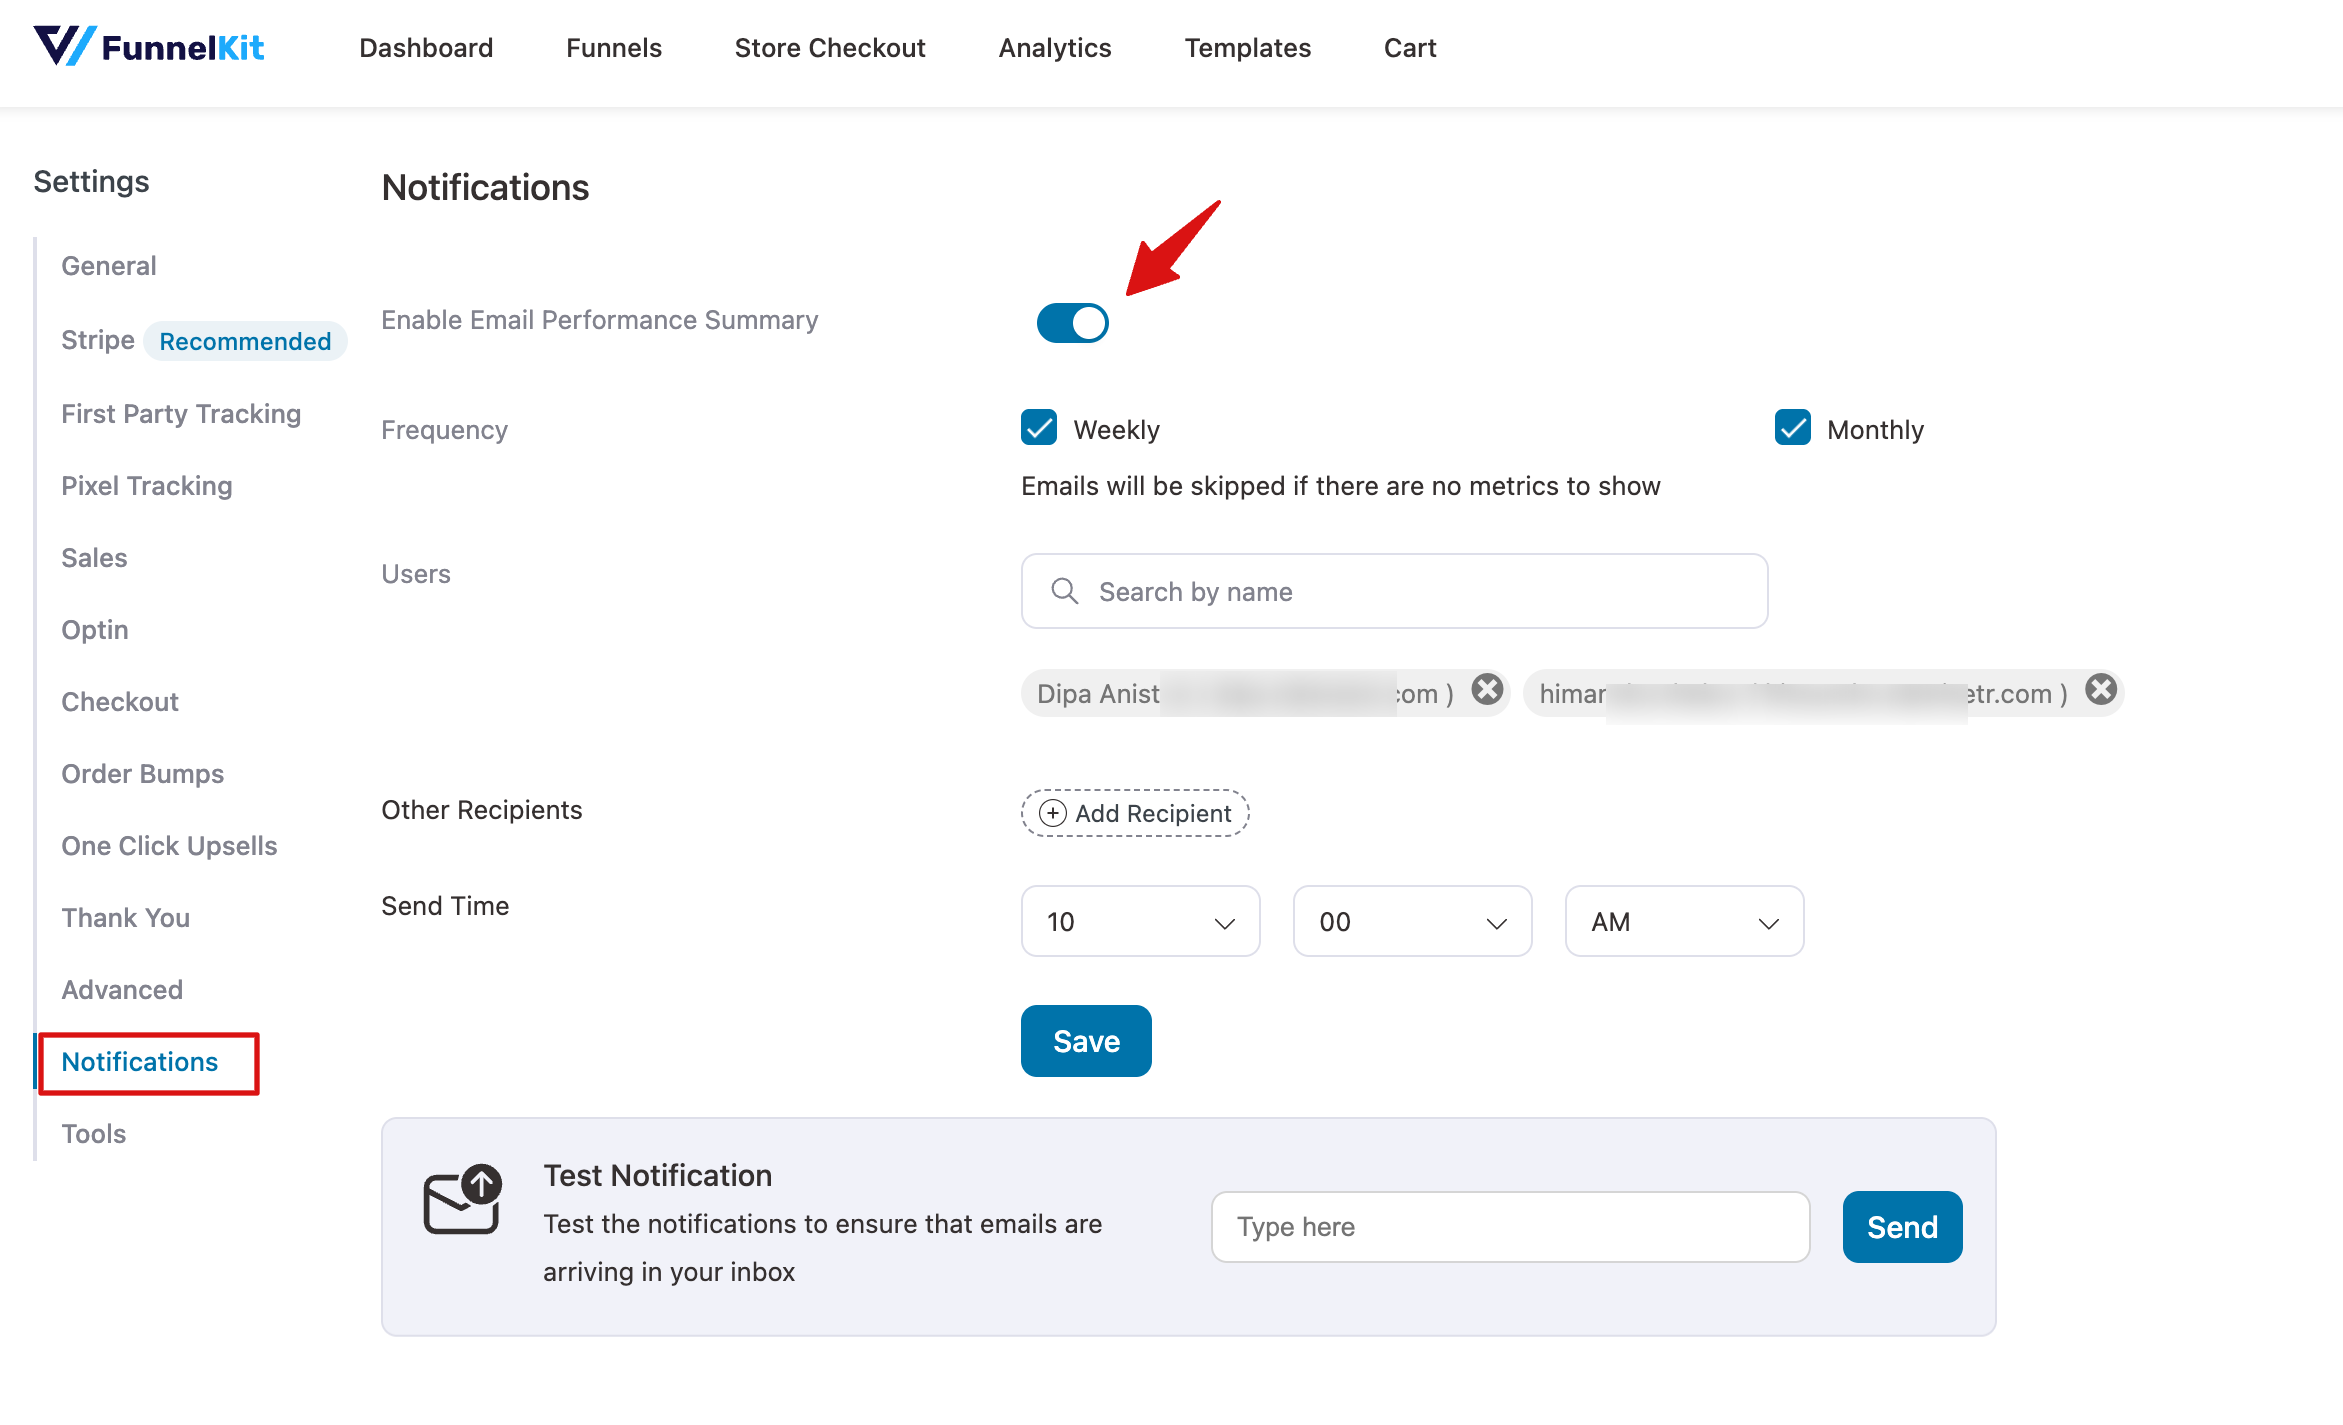Uncheck the Weekly frequency checkbox
Image resolution: width=2343 pixels, height=1425 pixels.
[x=1039, y=428]
